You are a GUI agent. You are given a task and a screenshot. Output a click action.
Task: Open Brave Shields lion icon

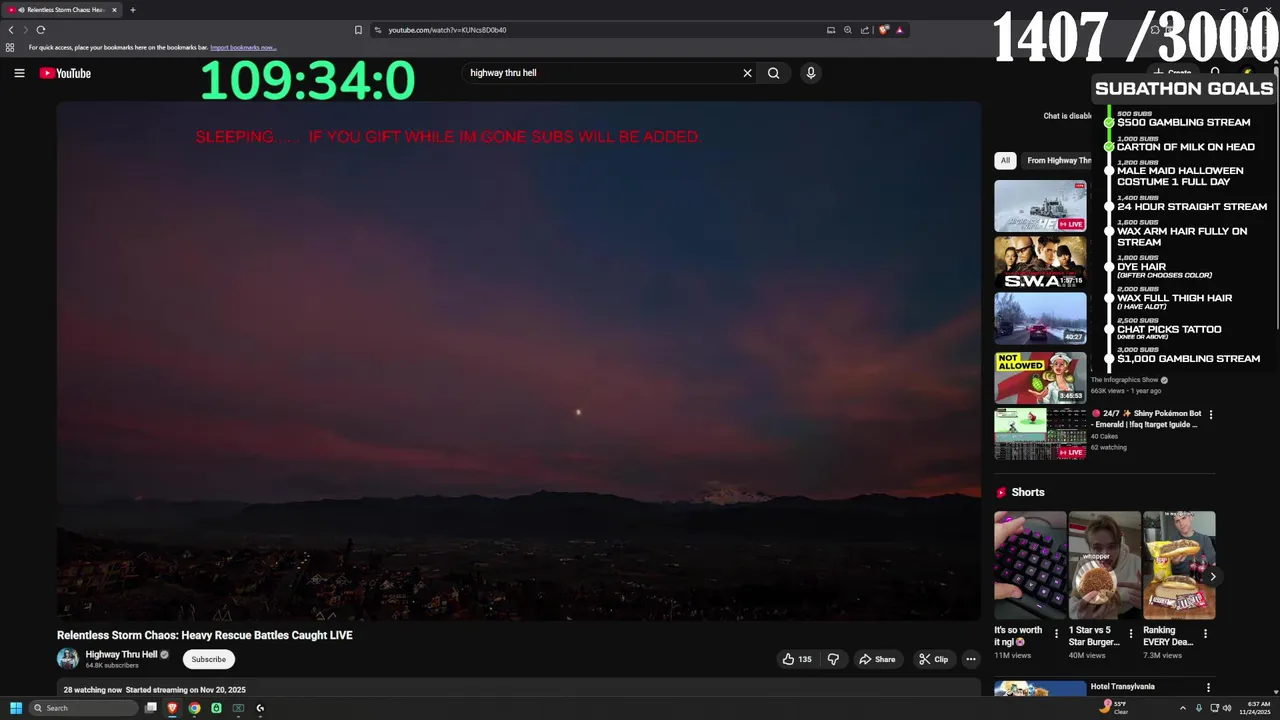point(884,30)
